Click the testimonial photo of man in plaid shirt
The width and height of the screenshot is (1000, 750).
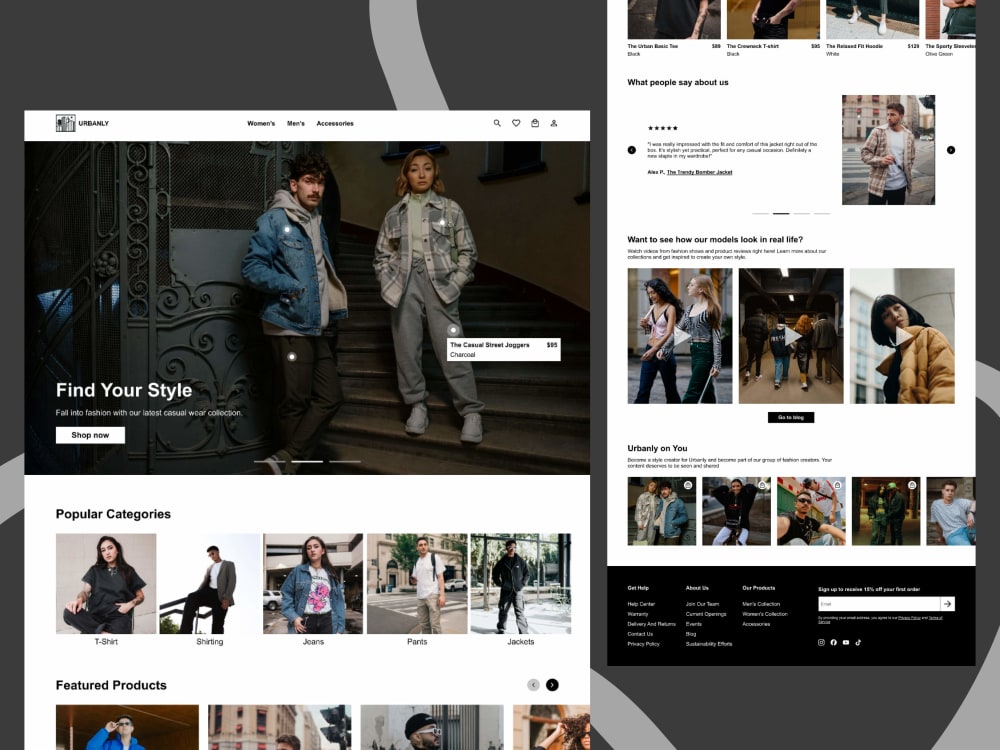point(888,150)
